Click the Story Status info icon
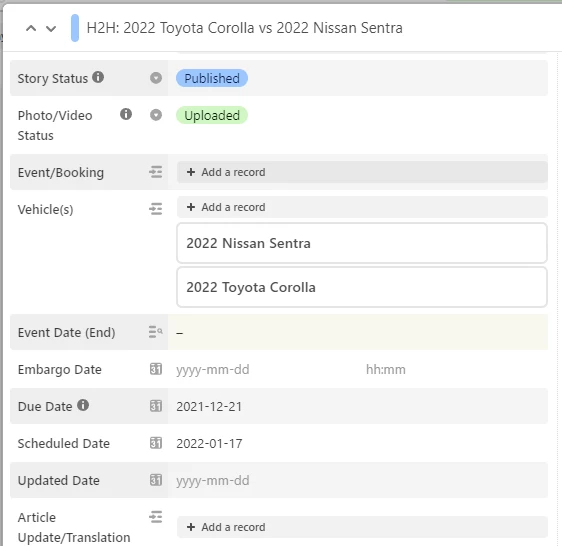 (98, 77)
